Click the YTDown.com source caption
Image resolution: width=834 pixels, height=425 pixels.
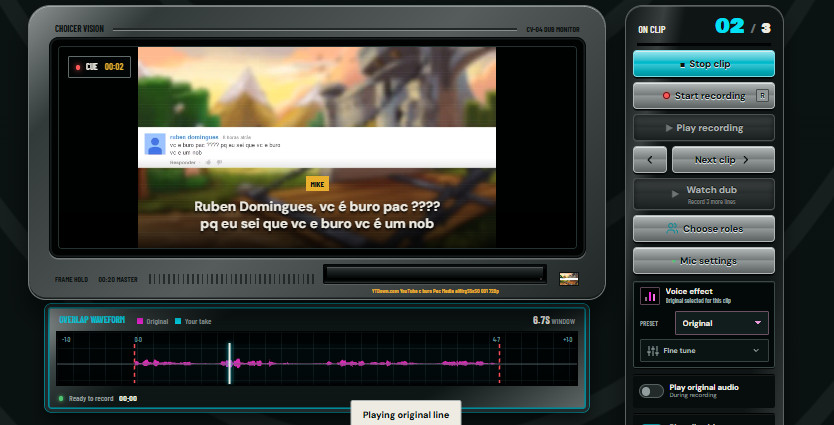[435, 291]
